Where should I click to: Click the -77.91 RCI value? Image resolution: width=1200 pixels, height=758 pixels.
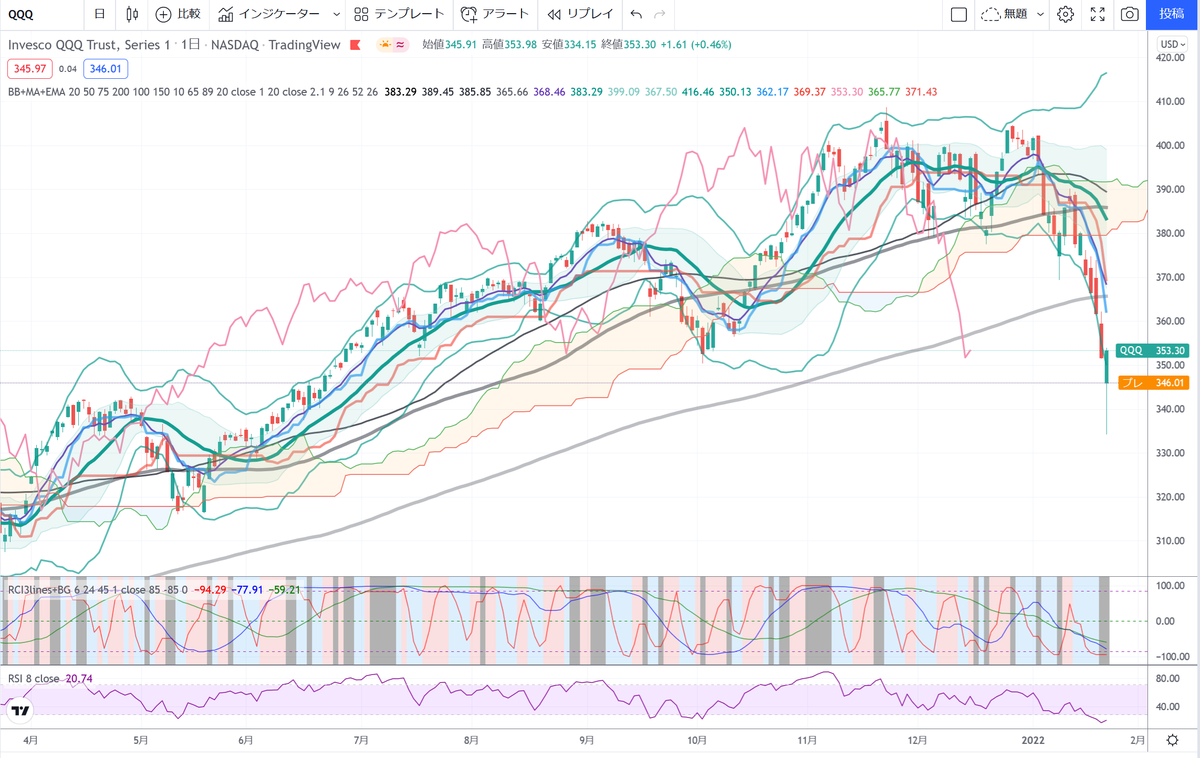point(248,590)
